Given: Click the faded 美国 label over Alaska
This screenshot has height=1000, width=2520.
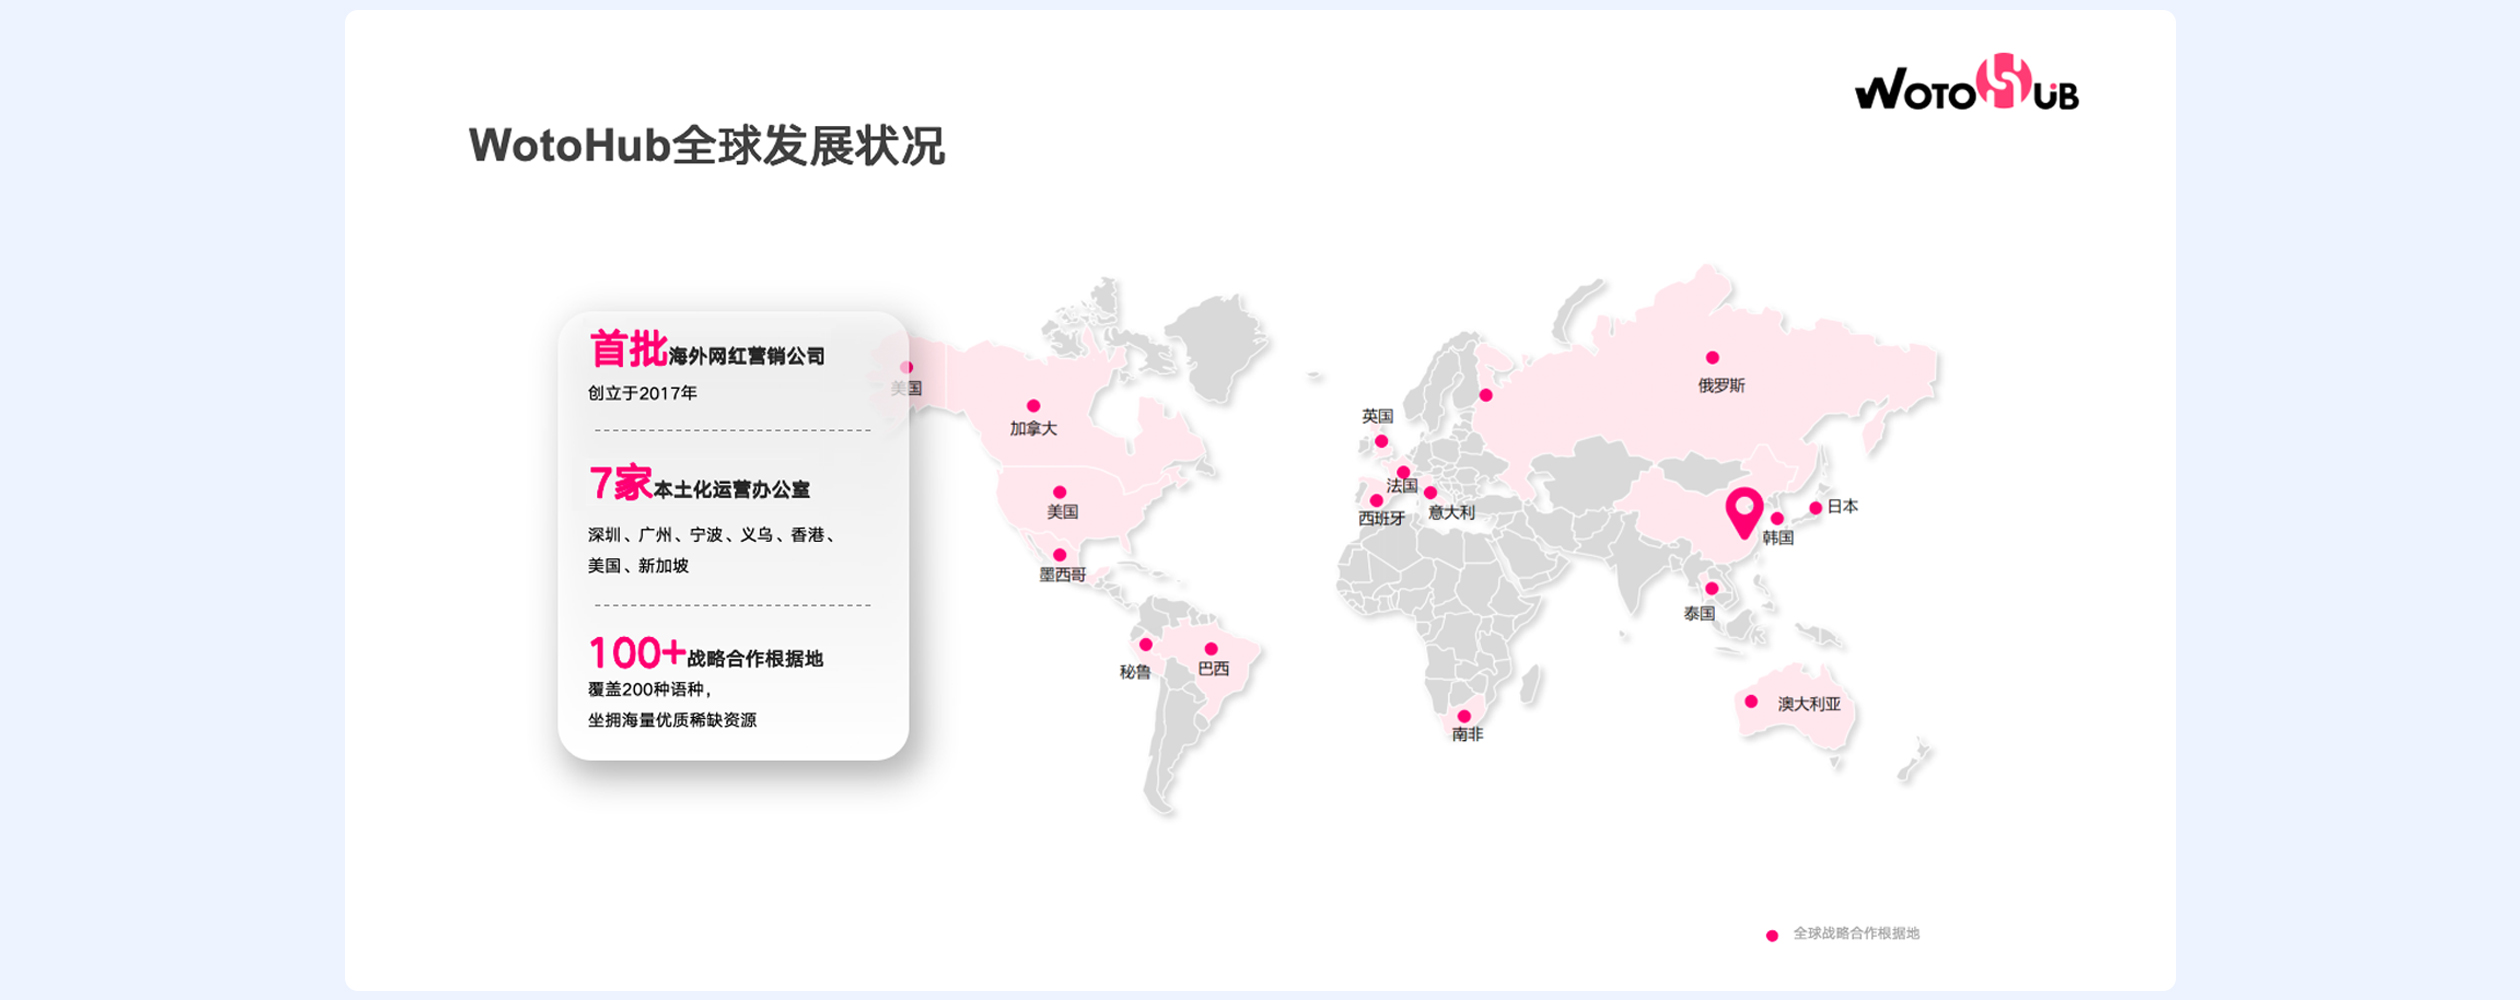Looking at the screenshot, I should pyautogui.click(x=906, y=388).
